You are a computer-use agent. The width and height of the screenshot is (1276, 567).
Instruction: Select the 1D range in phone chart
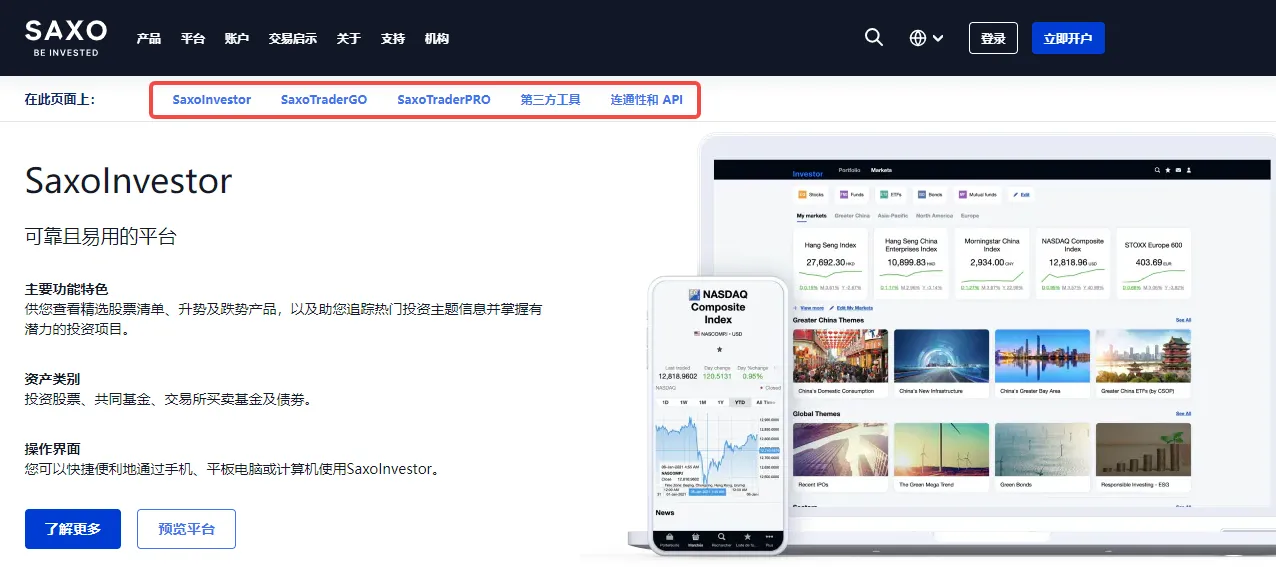click(666, 402)
